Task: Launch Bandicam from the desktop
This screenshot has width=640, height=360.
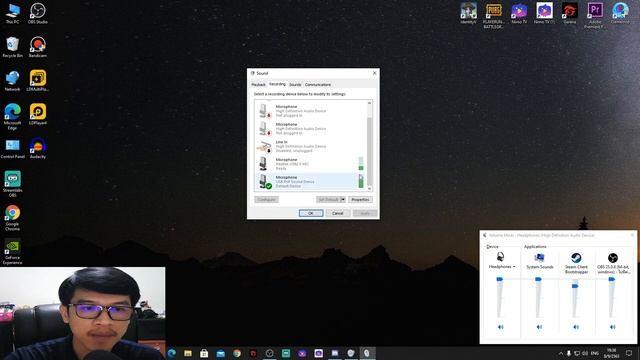Action: point(38,47)
